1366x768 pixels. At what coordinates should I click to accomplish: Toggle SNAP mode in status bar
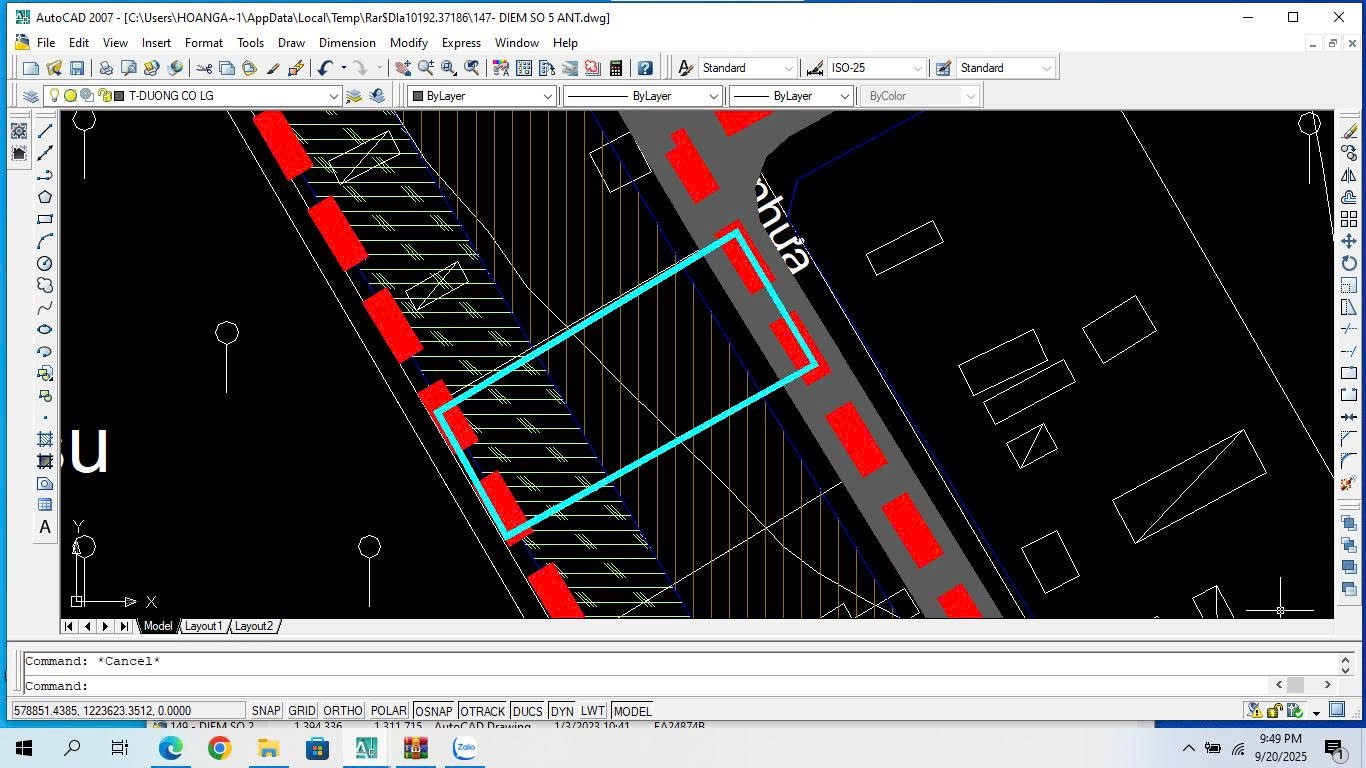pos(265,711)
